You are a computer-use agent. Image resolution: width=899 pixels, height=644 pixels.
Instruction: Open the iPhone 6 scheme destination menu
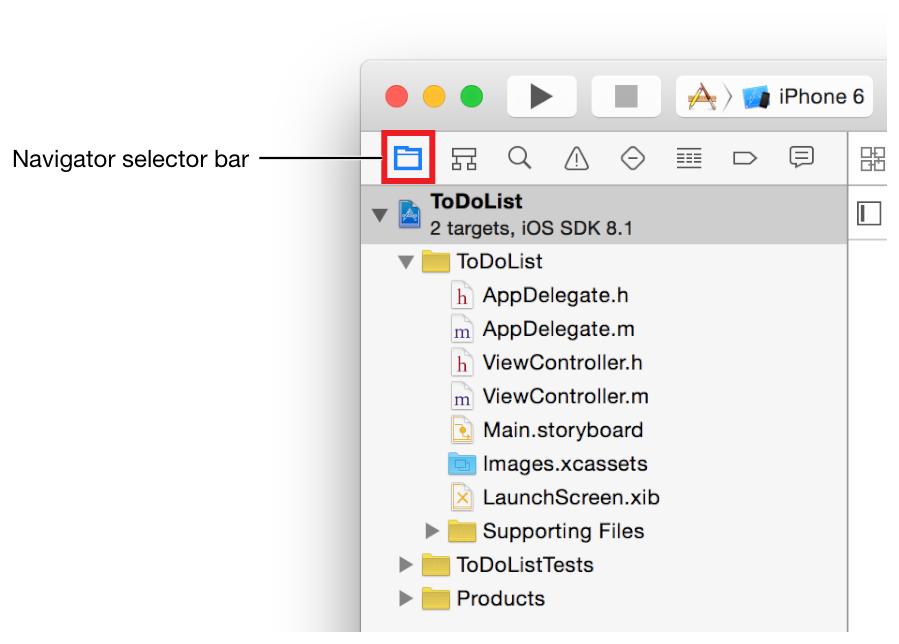click(x=820, y=97)
